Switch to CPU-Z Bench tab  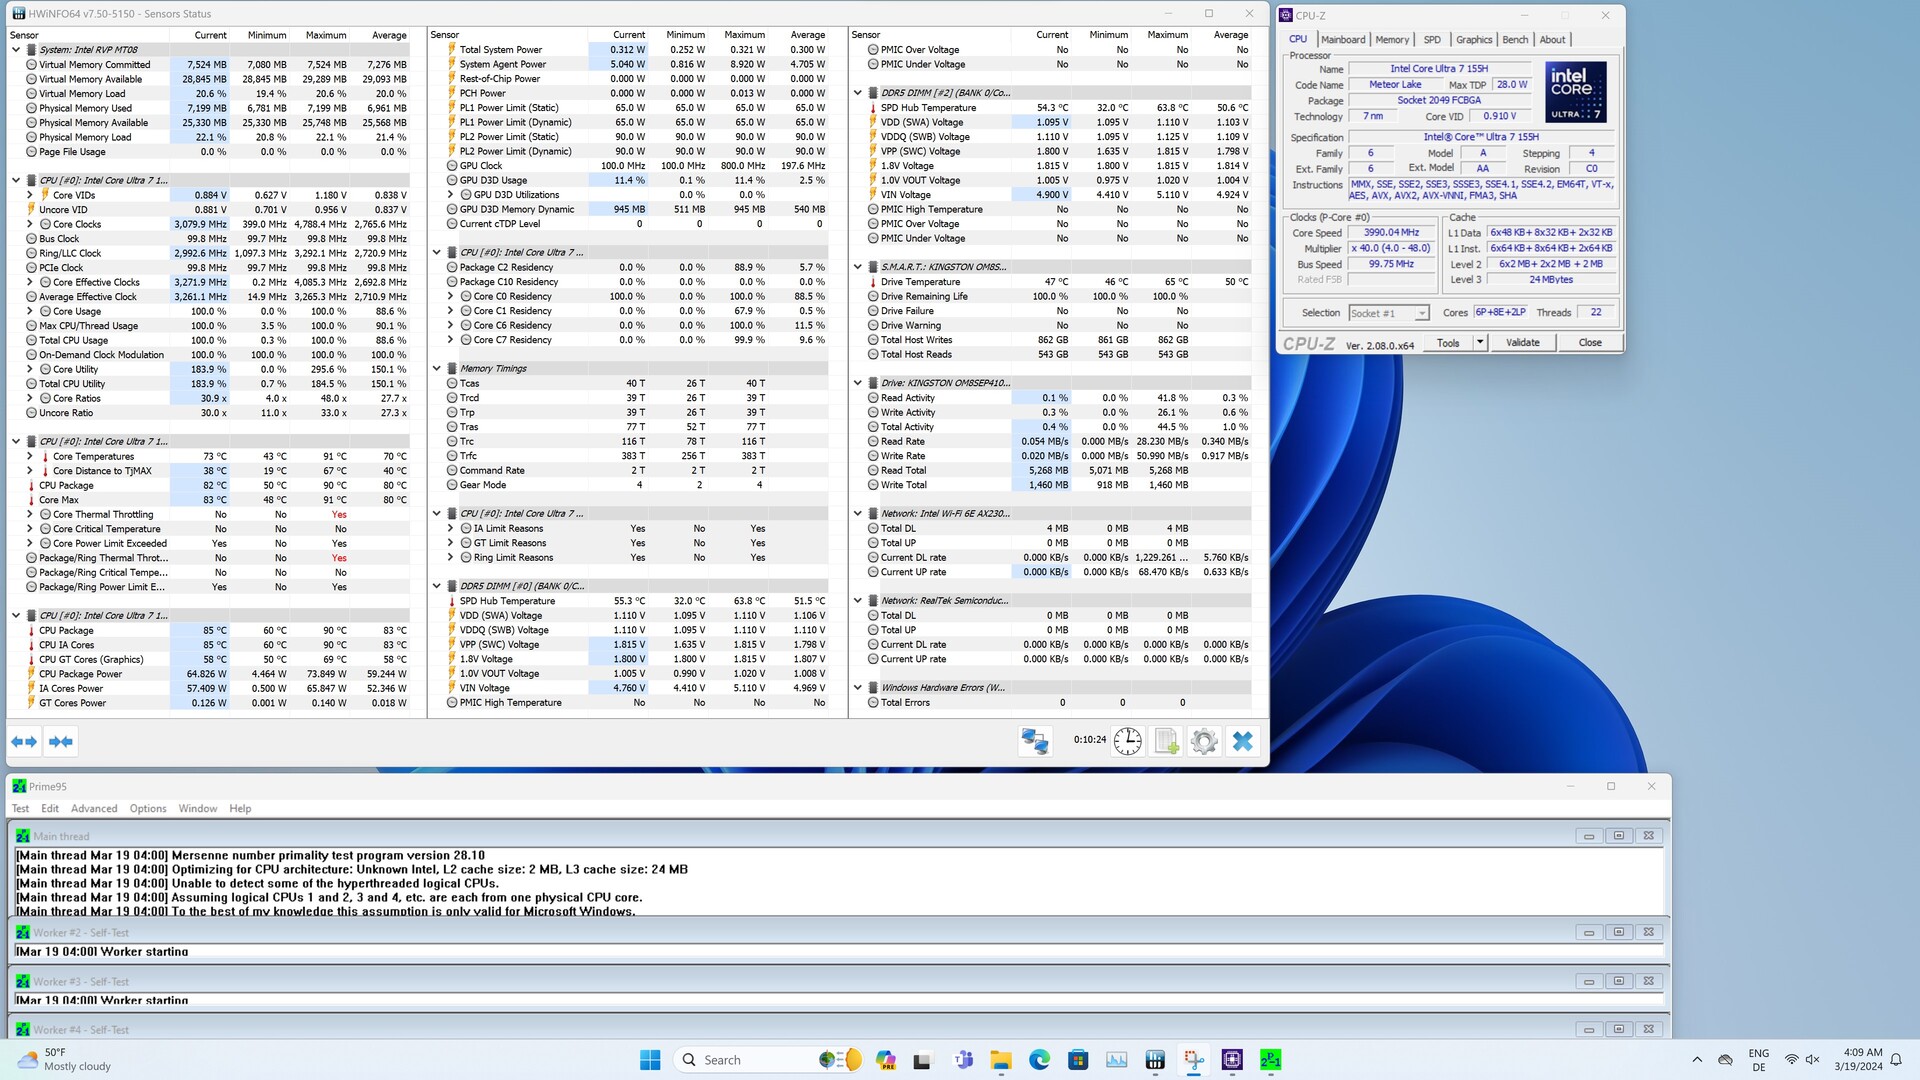coord(1515,40)
